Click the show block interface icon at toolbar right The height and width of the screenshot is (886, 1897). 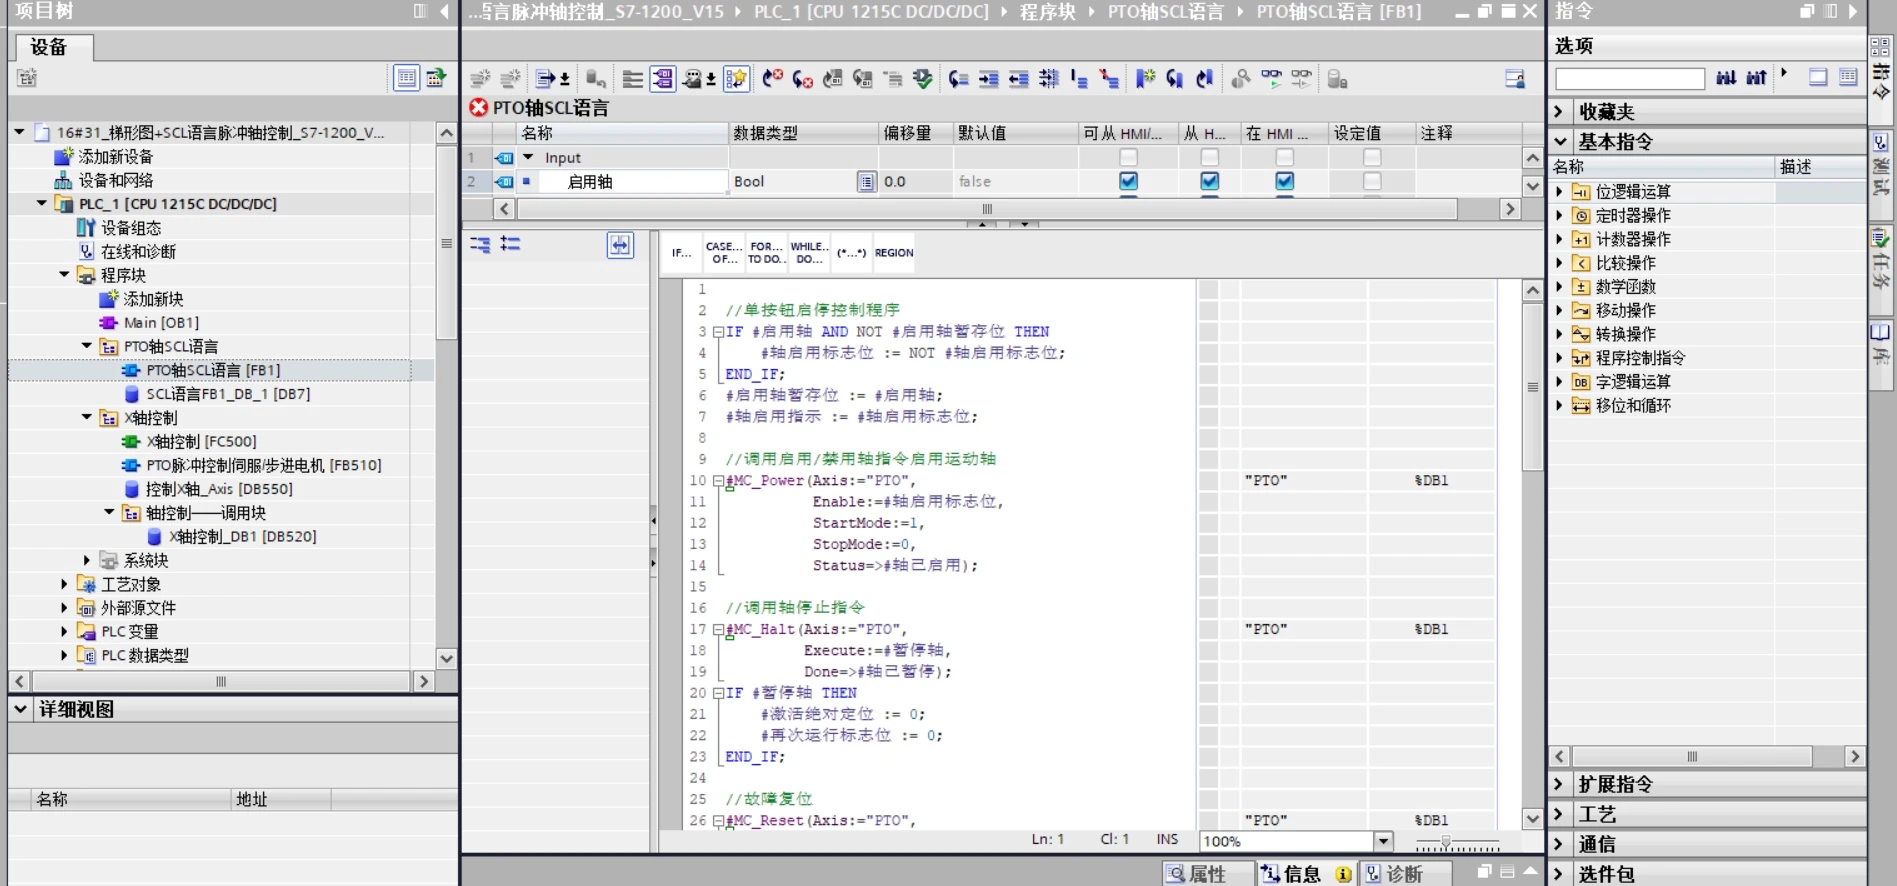coord(1515,79)
